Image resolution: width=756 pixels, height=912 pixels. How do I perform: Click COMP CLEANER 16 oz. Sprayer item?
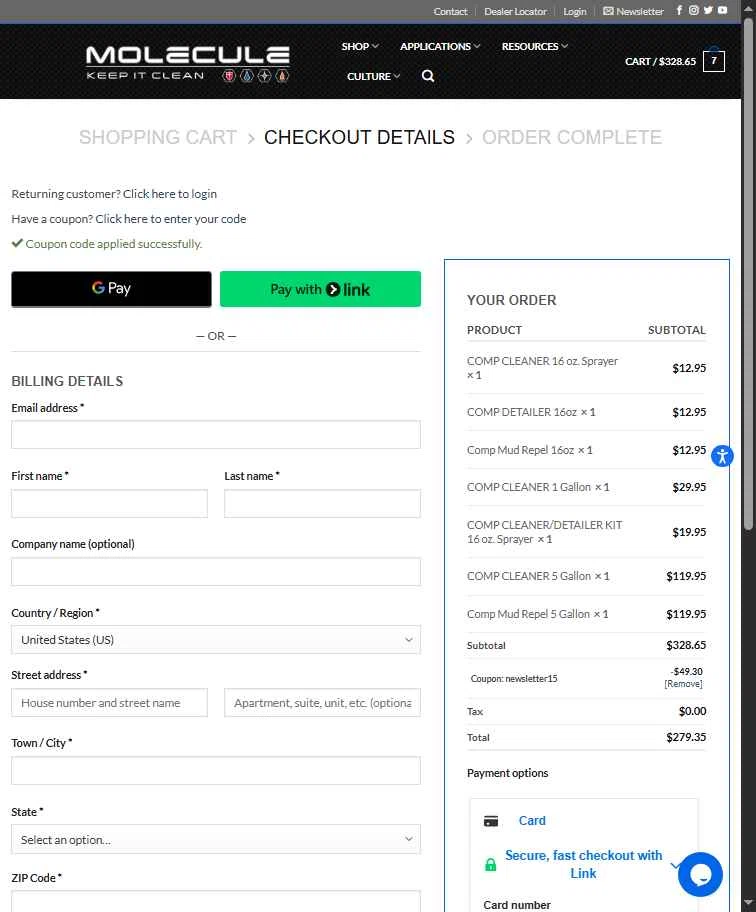click(542, 368)
